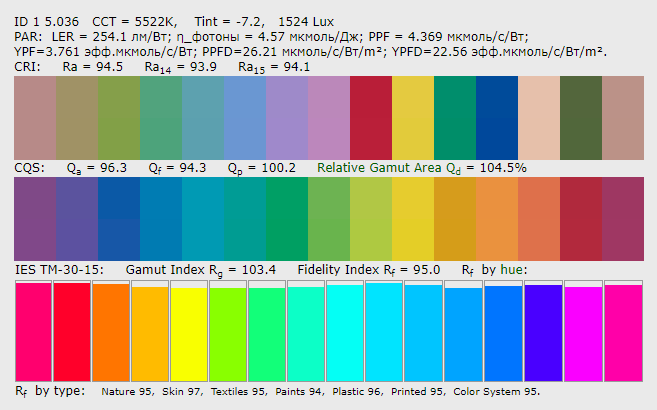The height and width of the screenshot is (410, 657).
Task: Click the violet bar in TM-30 hue chart
Action: (543, 331)
